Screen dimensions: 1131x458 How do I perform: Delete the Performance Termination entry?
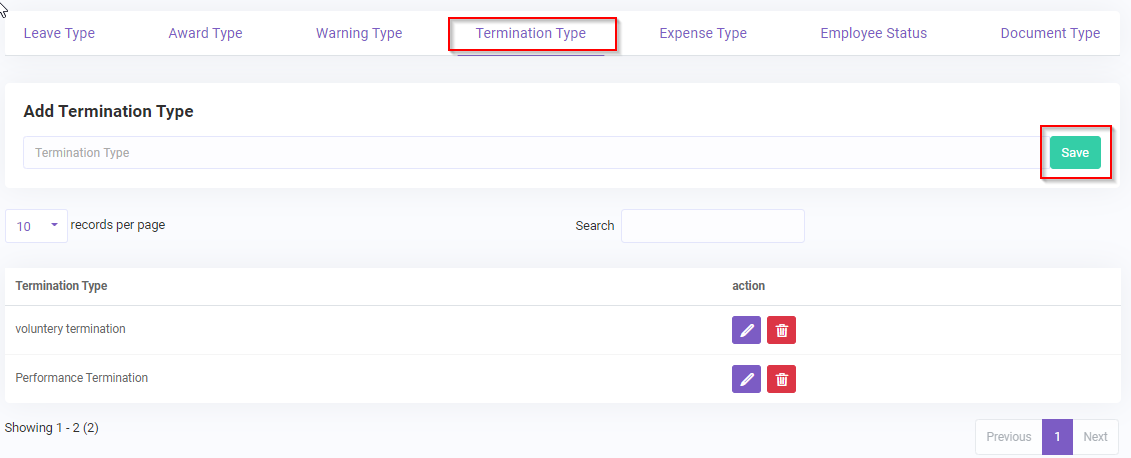(x=781, y=379)
